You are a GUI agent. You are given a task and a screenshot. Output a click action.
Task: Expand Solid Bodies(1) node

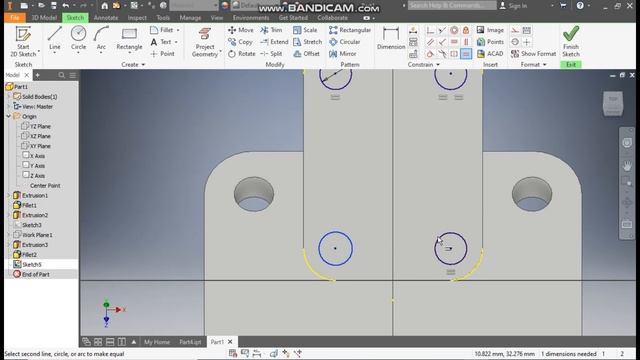(9, 97)
